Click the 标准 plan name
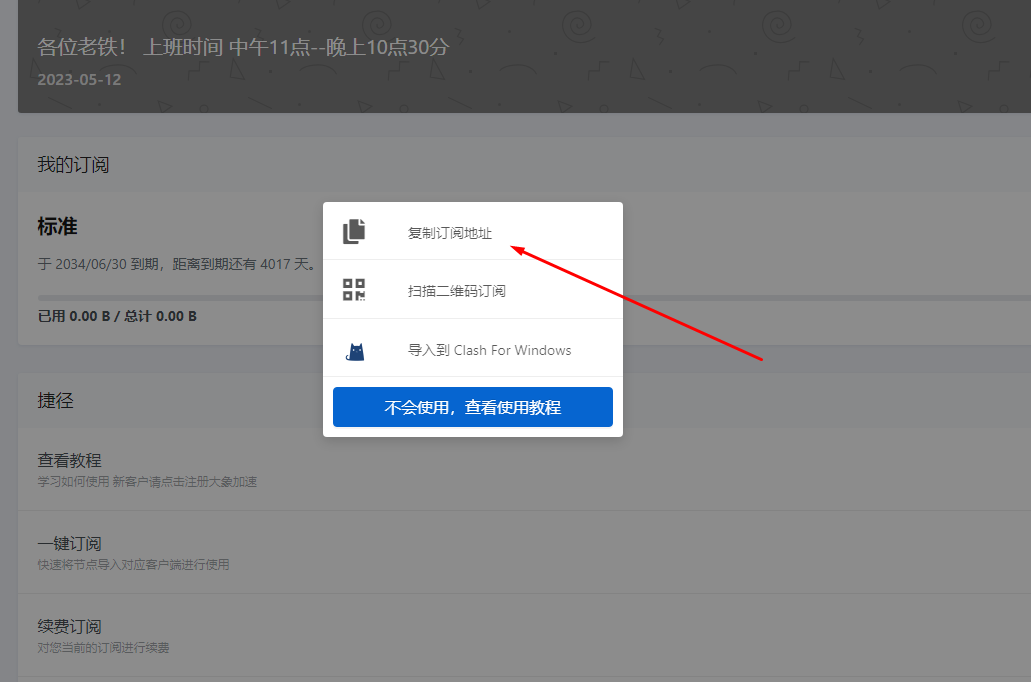Viewport: 1031px width, 682px height. [57, 226]
